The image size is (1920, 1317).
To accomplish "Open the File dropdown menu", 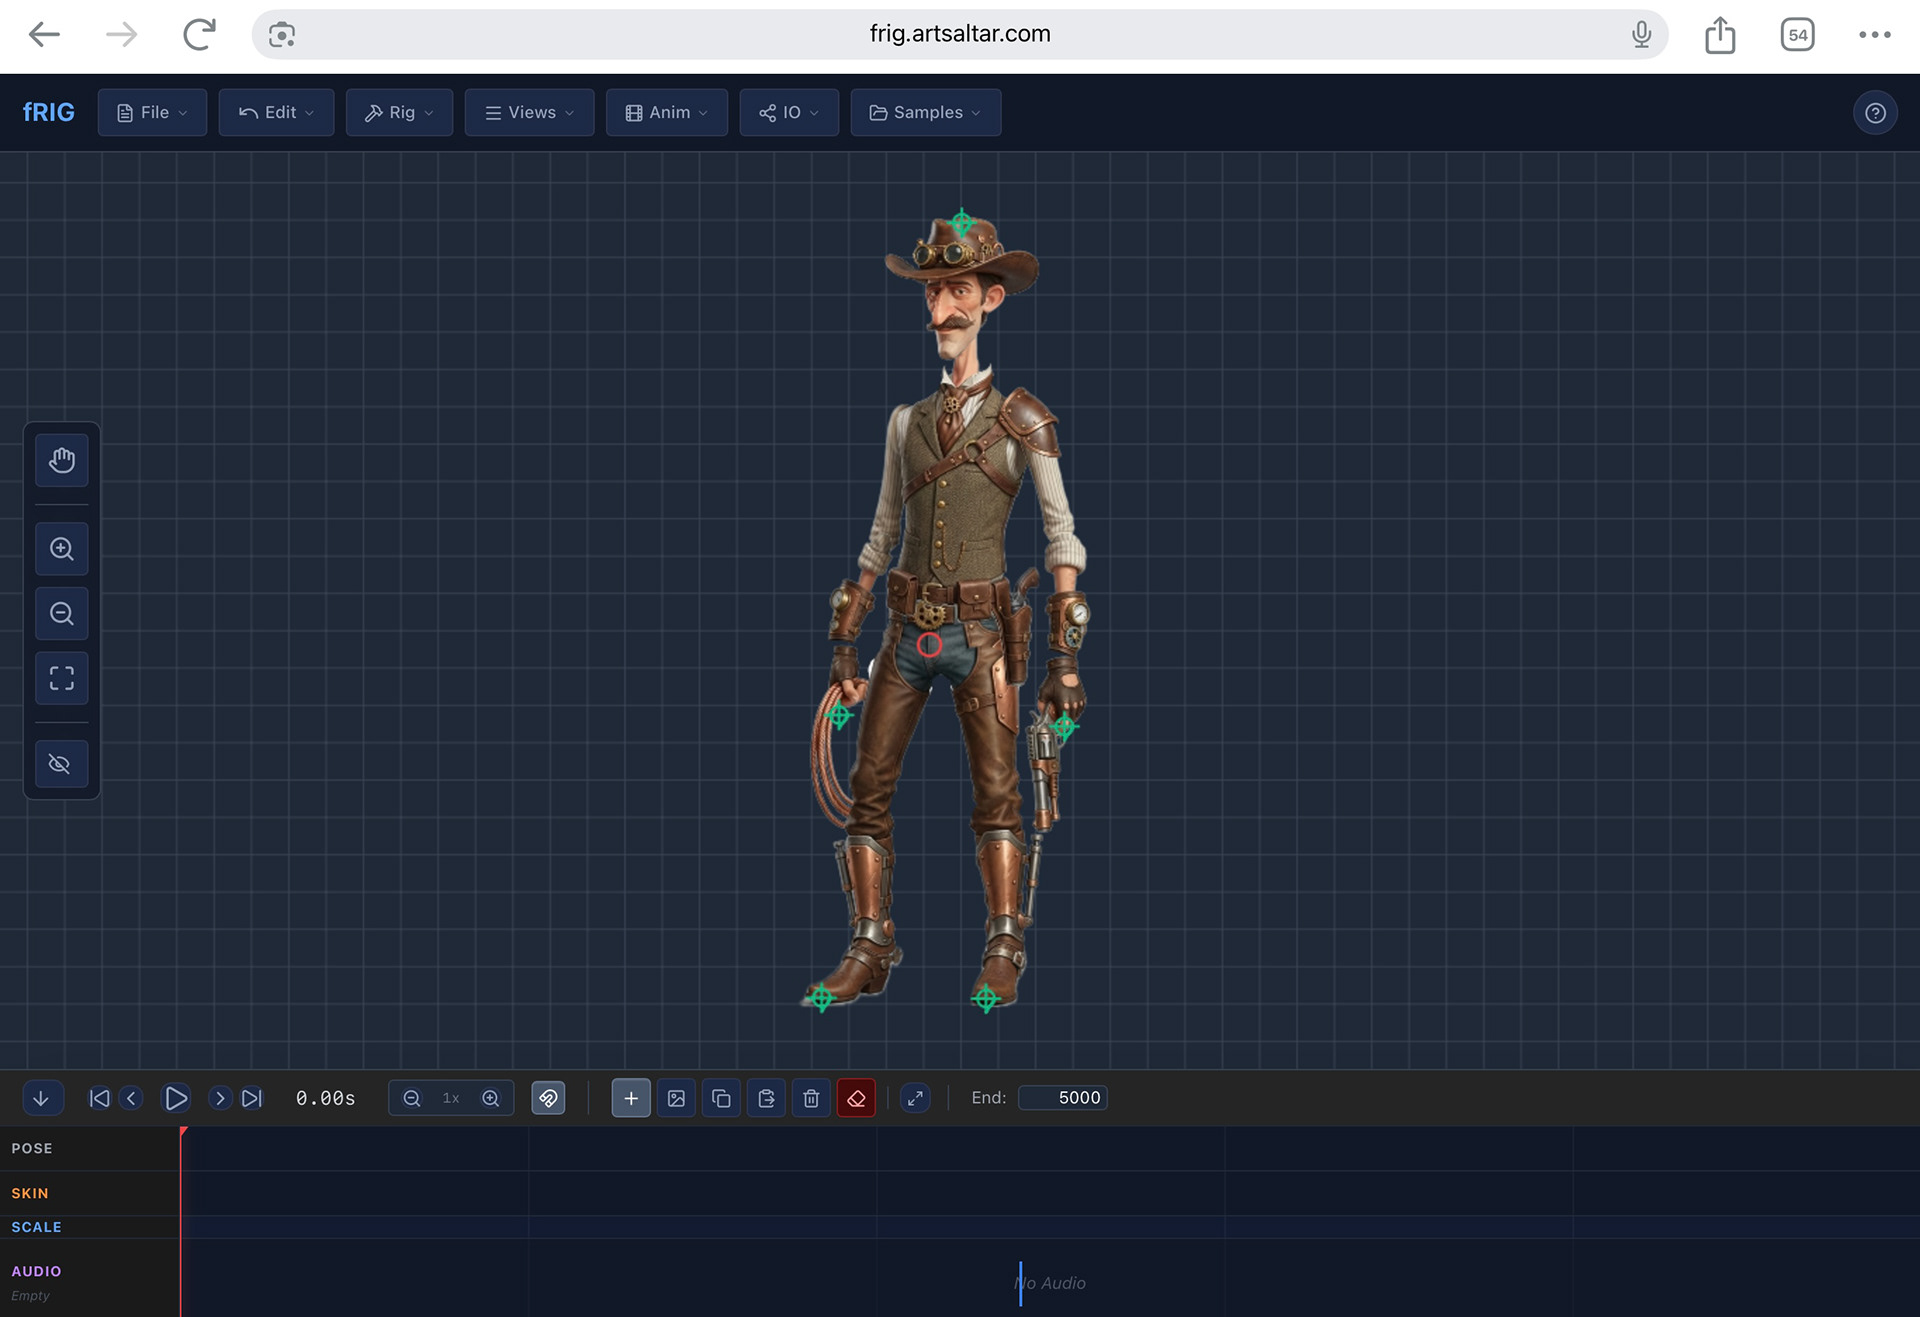I will pyautogui.click(x=152, y=112).
